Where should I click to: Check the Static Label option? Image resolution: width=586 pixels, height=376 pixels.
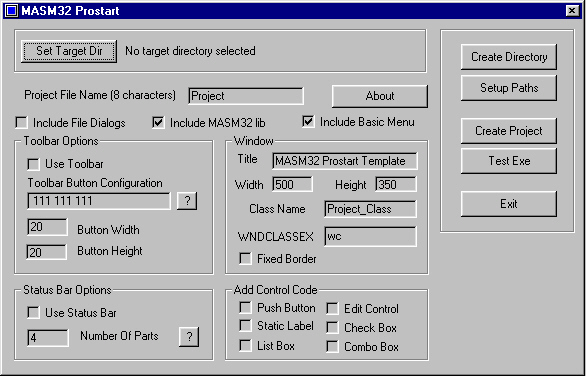click(246, 326)
